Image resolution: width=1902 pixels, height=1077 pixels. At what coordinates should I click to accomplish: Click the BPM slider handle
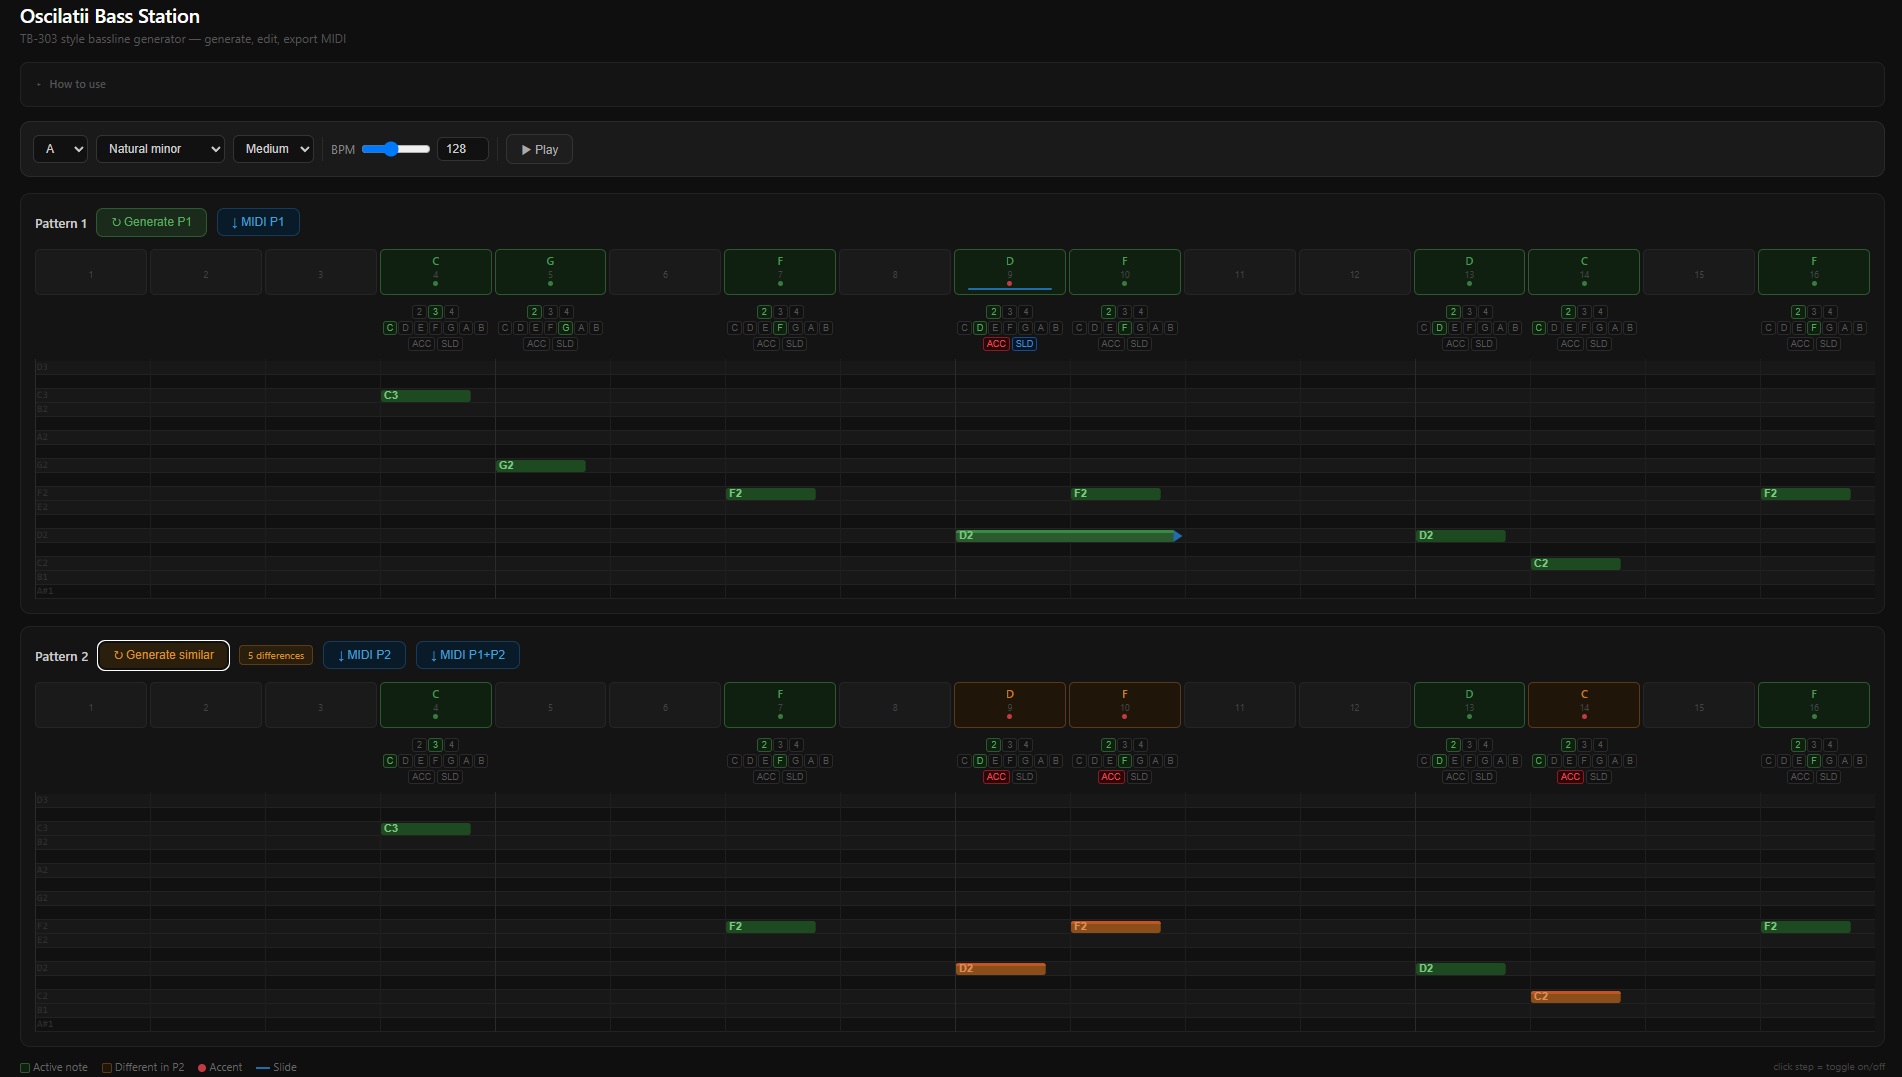[391, 149]
